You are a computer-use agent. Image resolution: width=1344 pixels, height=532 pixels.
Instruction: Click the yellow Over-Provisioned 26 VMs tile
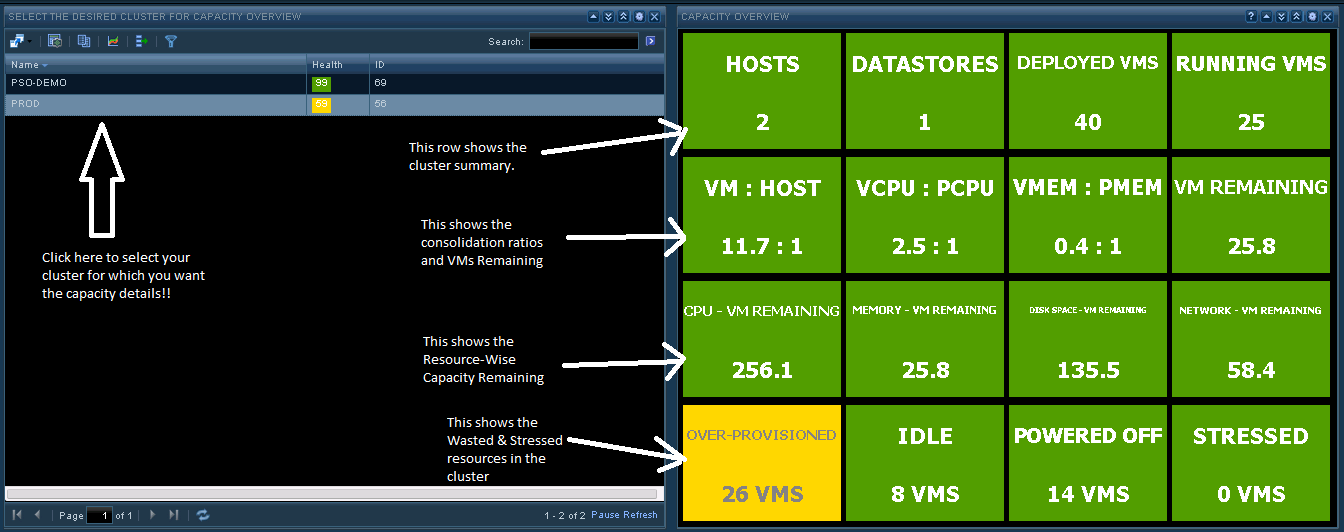(762, 463)
